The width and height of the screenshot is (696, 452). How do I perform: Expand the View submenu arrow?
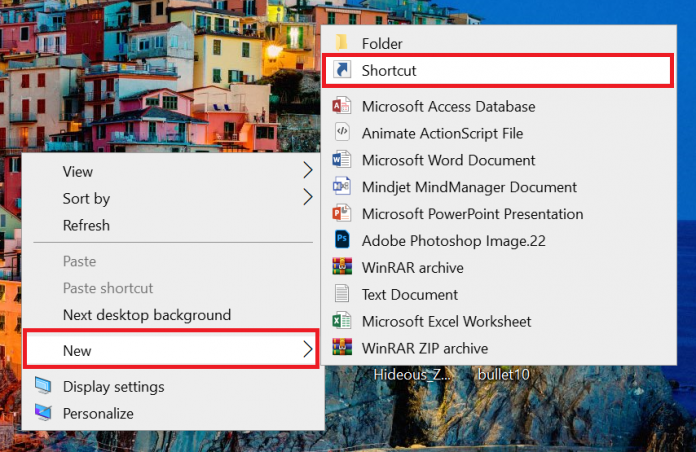coord(307,171)
